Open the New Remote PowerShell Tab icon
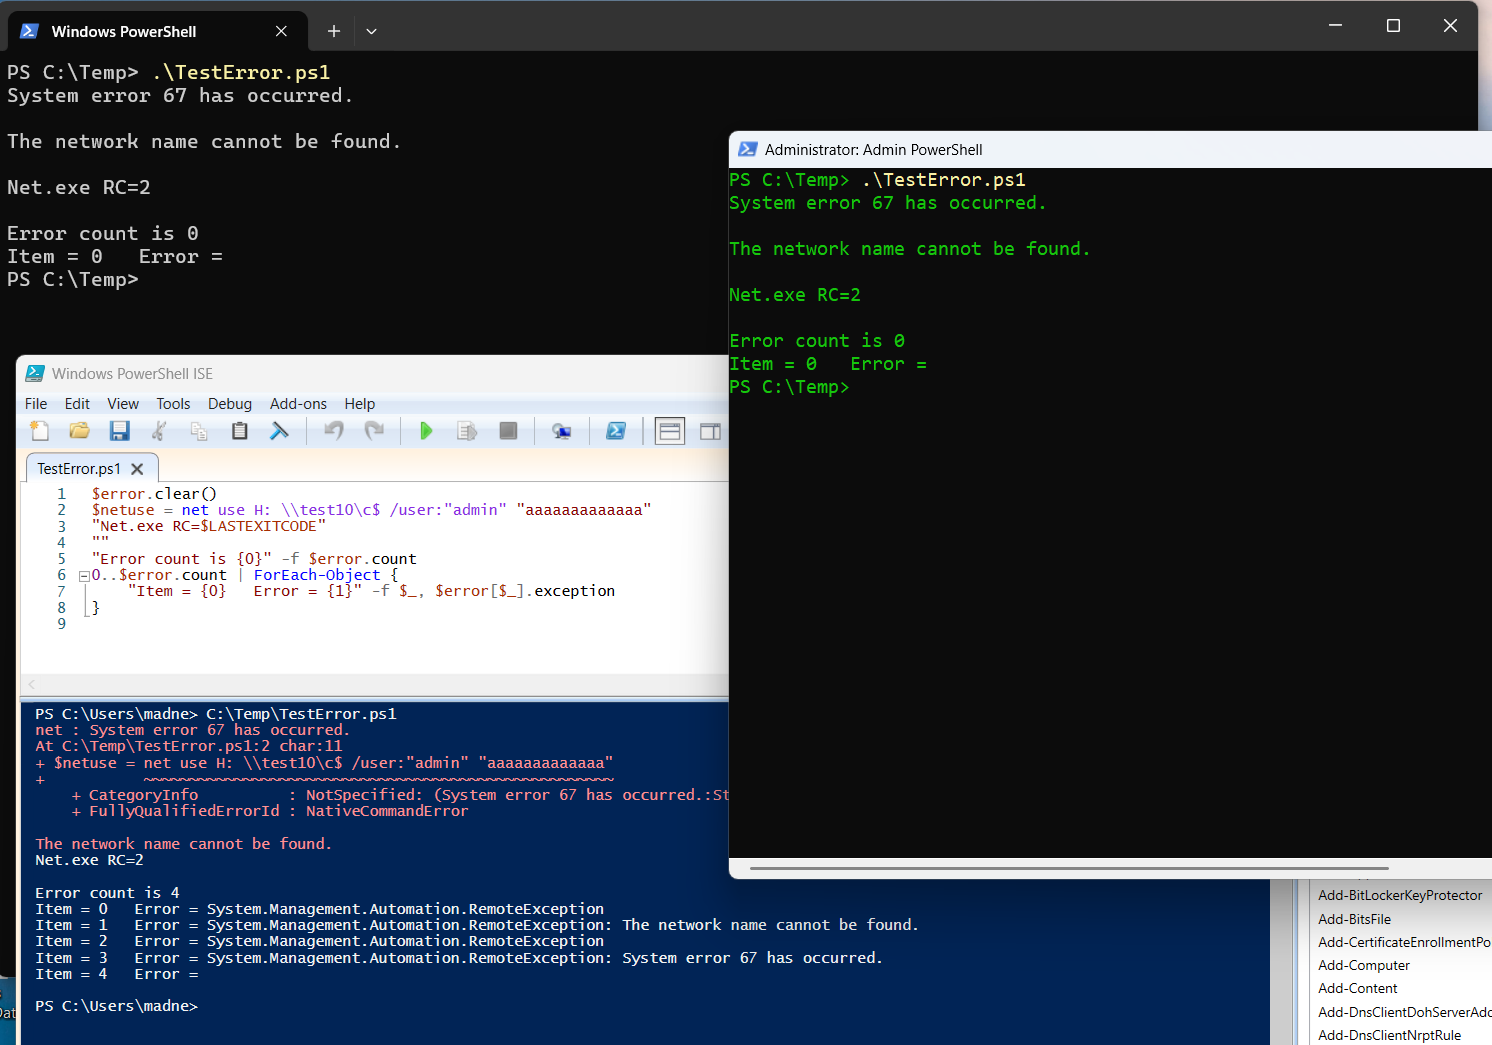1492x1045 pixels. click(x=562, y=431)
